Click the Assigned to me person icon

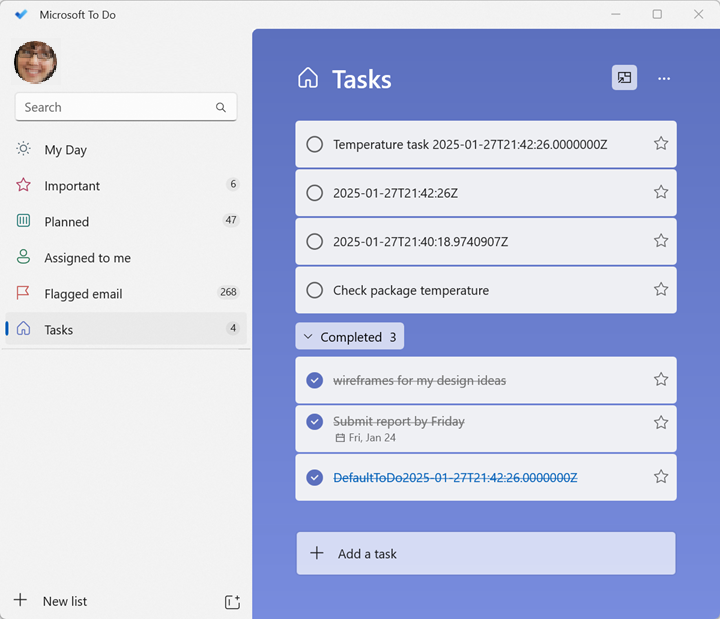tap(23, 257)
